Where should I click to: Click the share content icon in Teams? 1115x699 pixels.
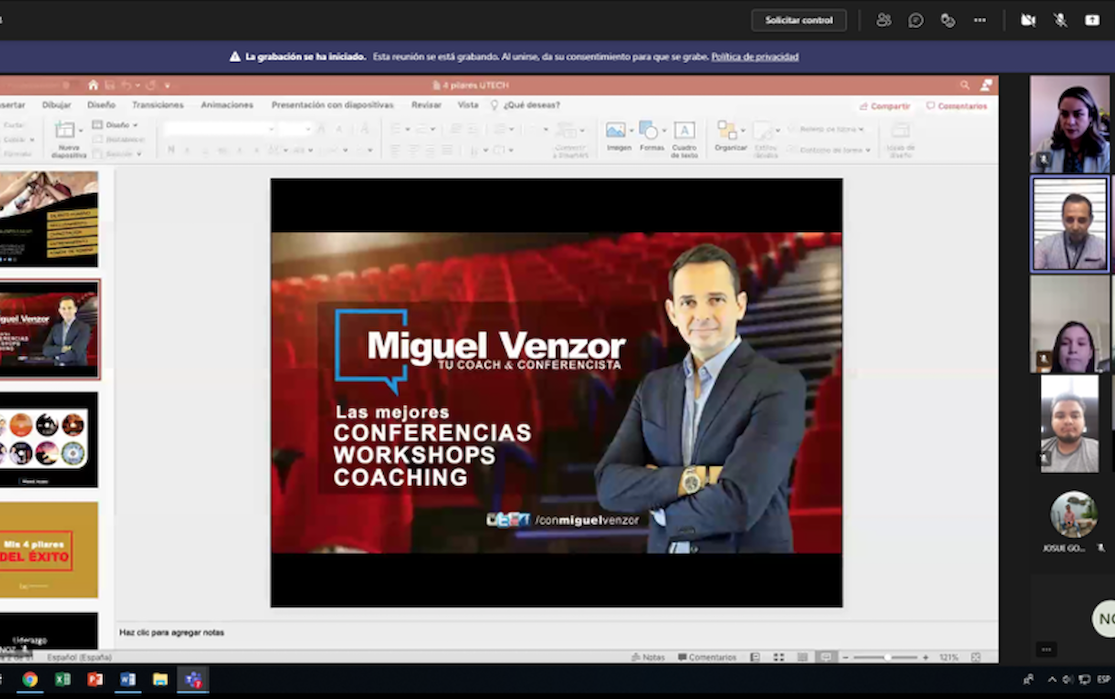[x=1092, y=20]
